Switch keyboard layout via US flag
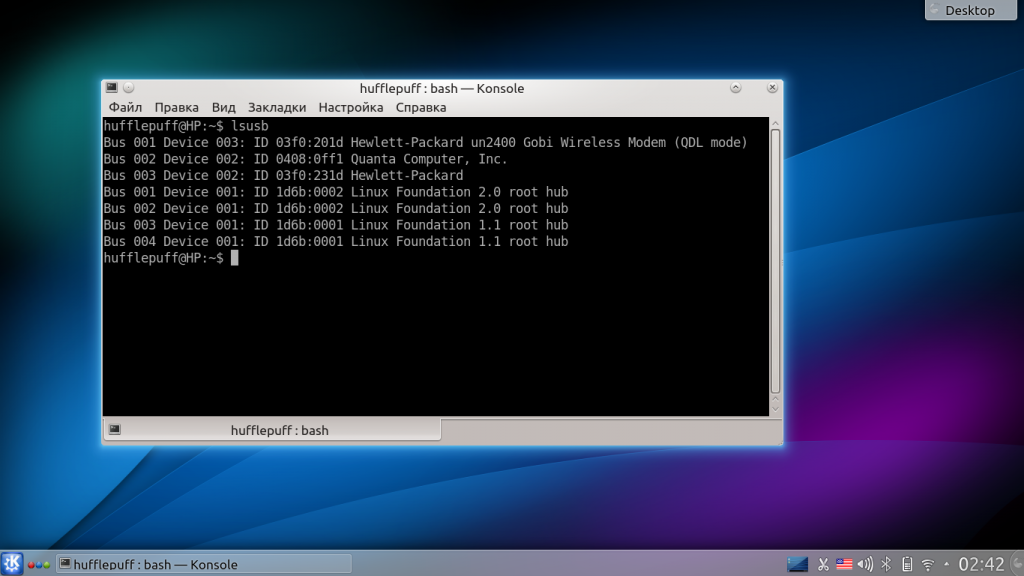The height and width of the screenshot is (576, 1024). pyautogui.click(x=844, y=564)
